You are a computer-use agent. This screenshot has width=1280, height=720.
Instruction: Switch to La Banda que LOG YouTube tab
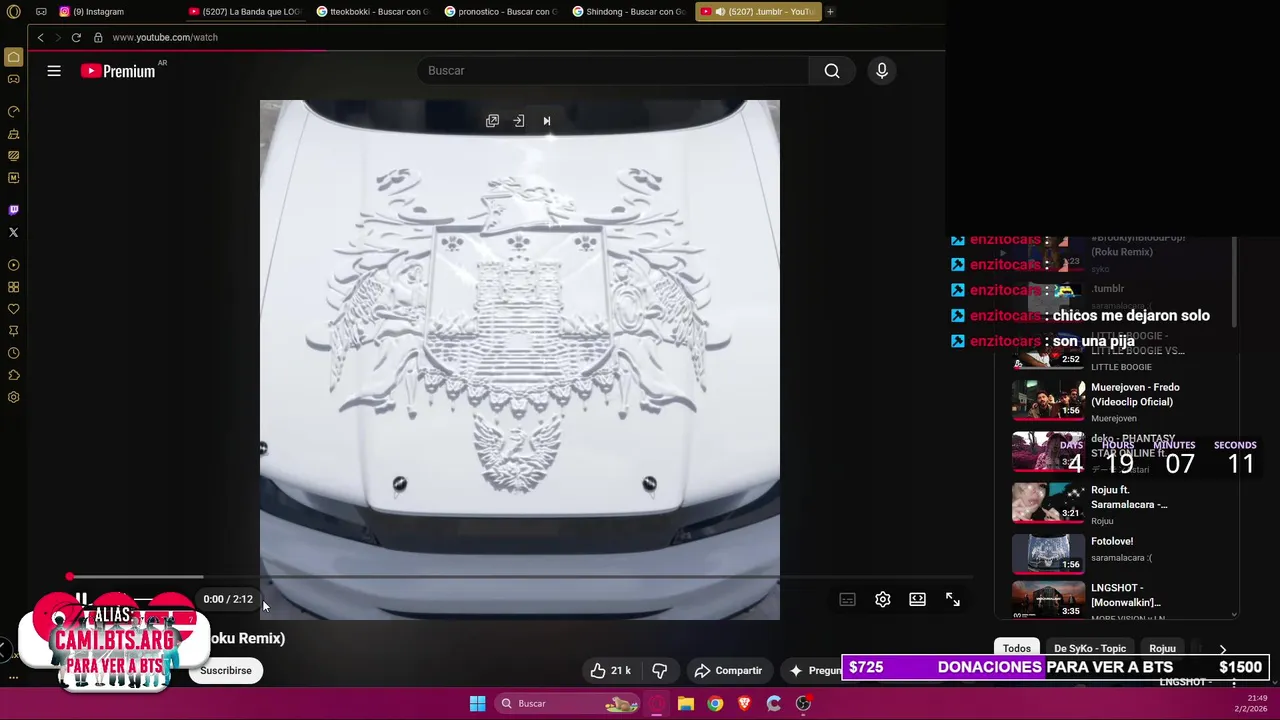(x=246, y=12)
